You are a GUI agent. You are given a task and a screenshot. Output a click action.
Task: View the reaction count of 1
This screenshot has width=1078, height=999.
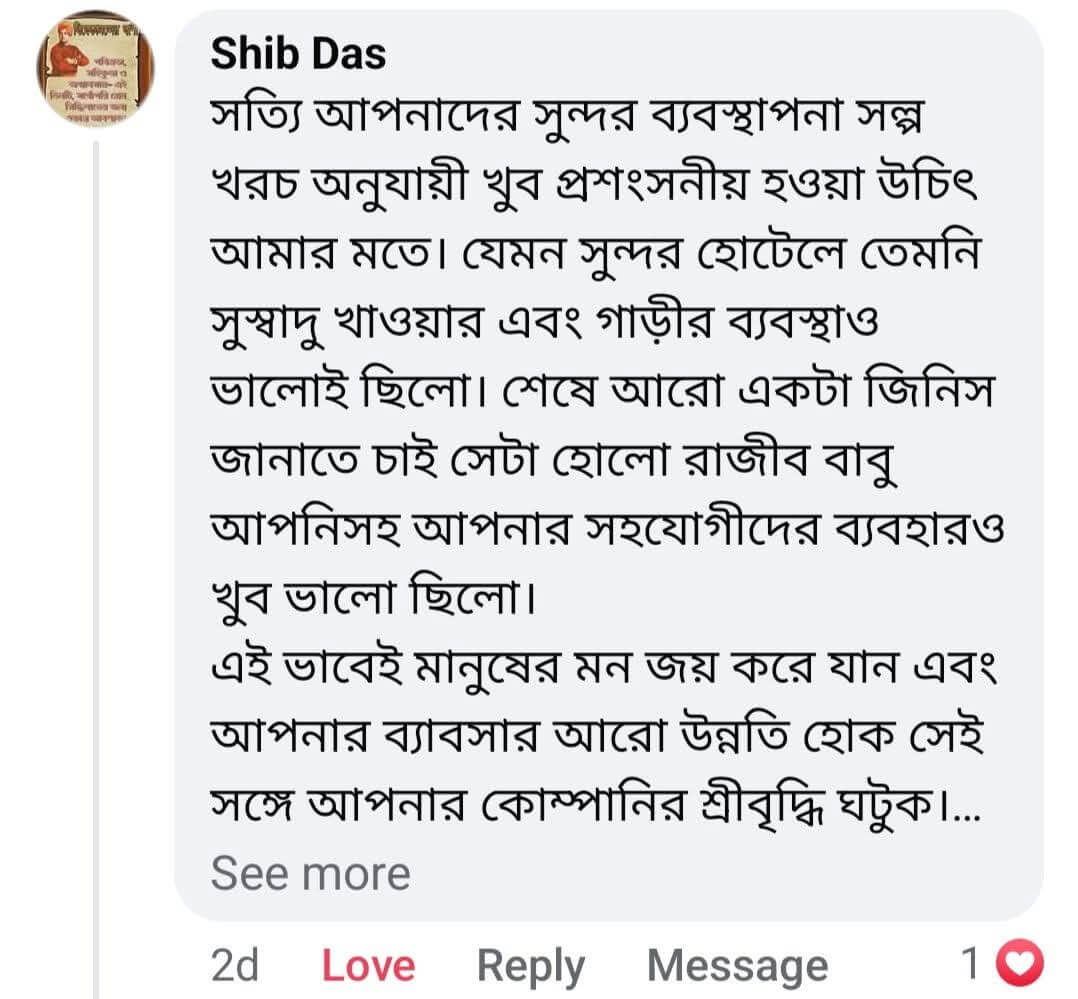pos(970,963)
